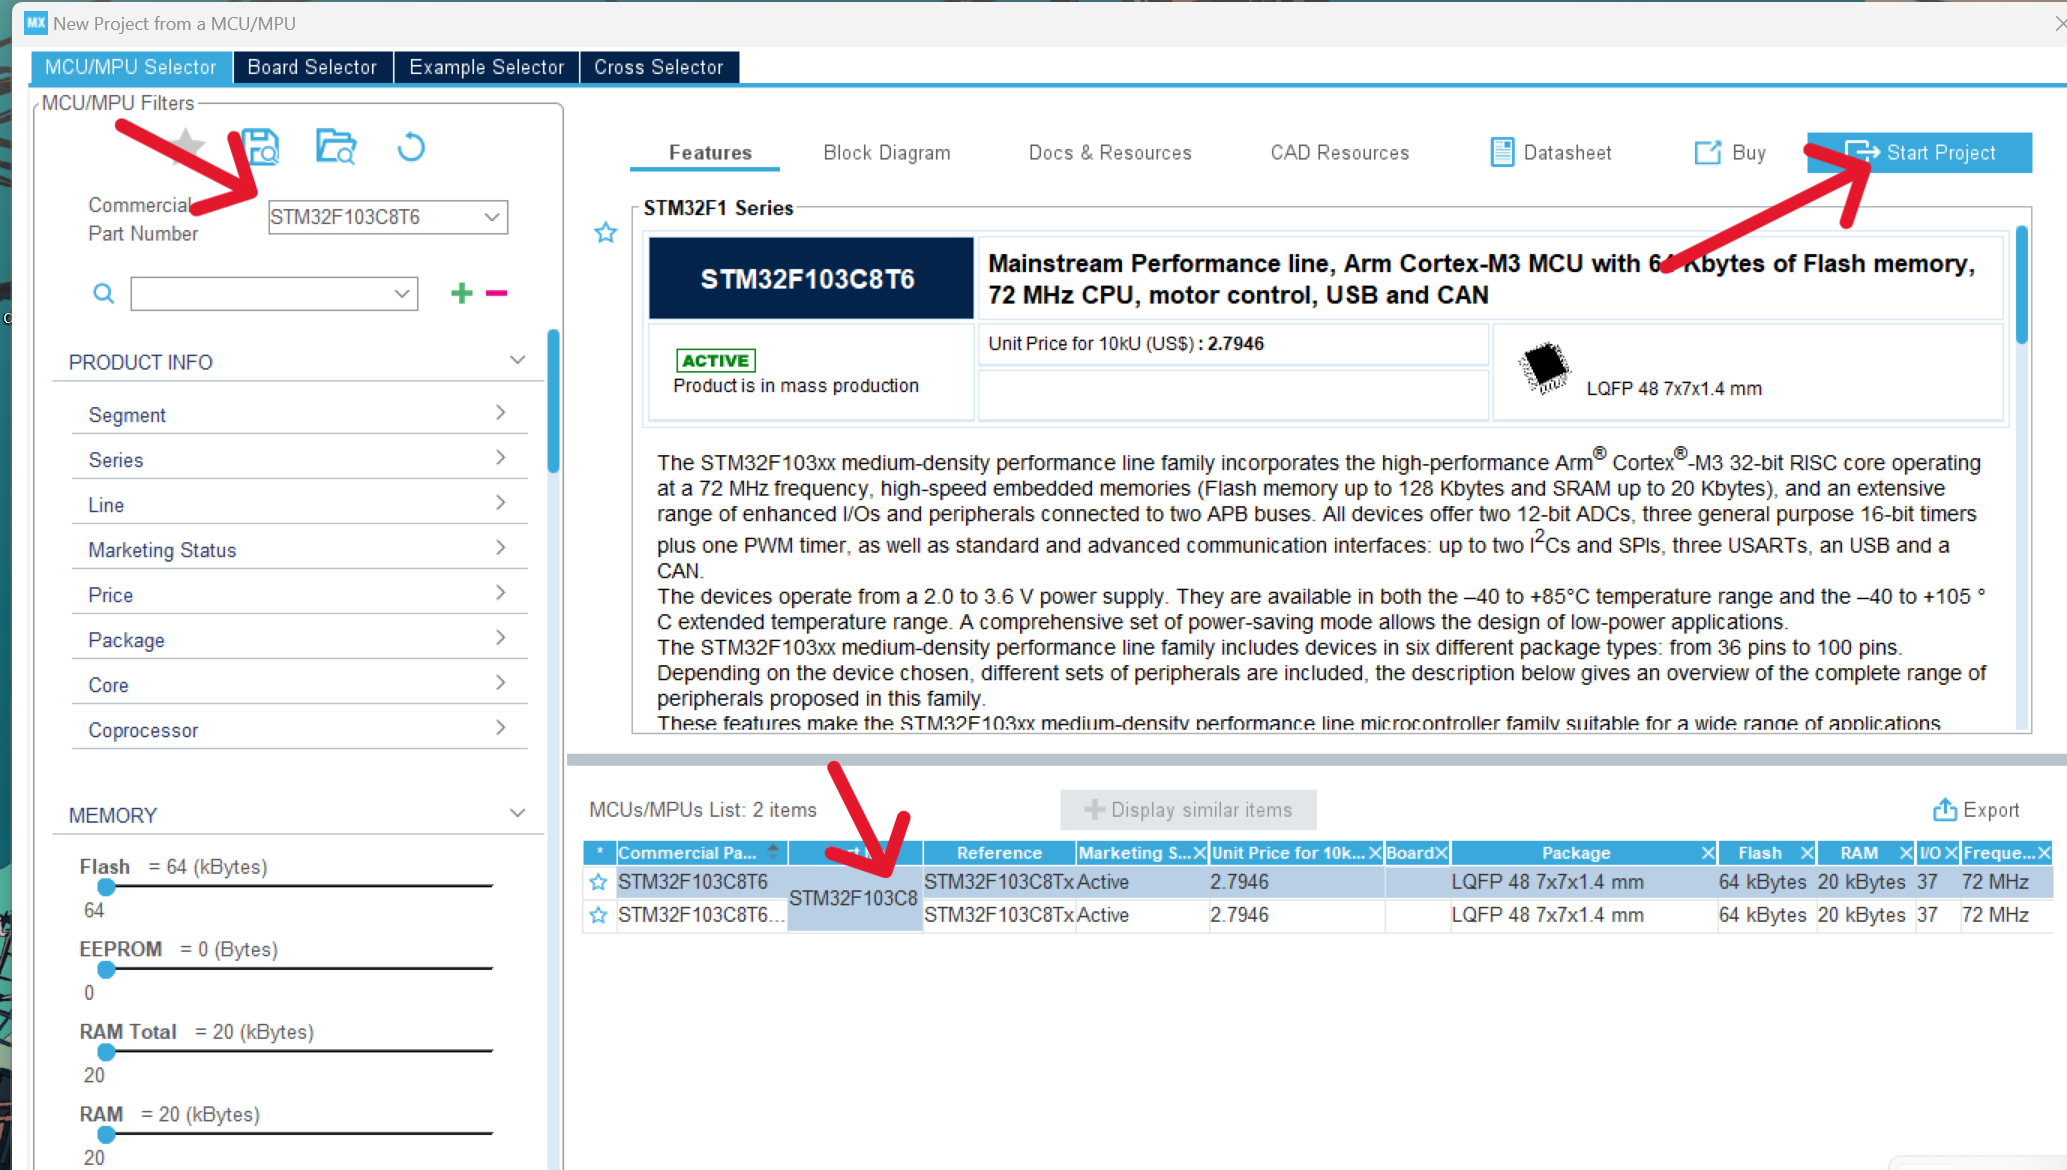2067x1170 pixels.
Task: Click the load saved search folder icon
Action: coord(336,147)
